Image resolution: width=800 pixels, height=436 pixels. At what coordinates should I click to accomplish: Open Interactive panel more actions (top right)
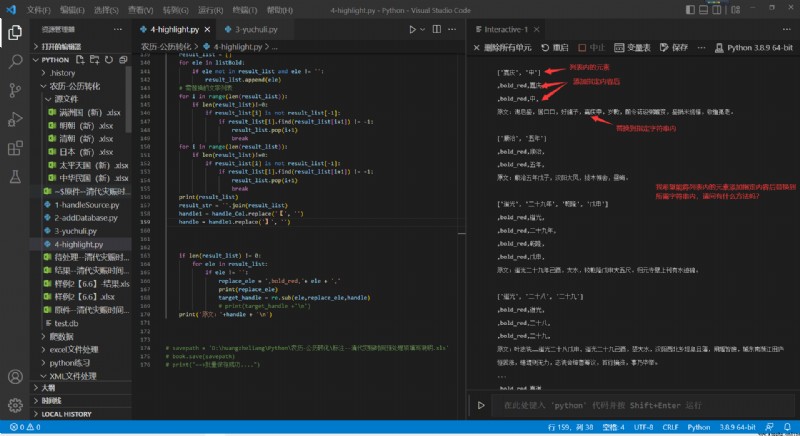coord(786,30)
